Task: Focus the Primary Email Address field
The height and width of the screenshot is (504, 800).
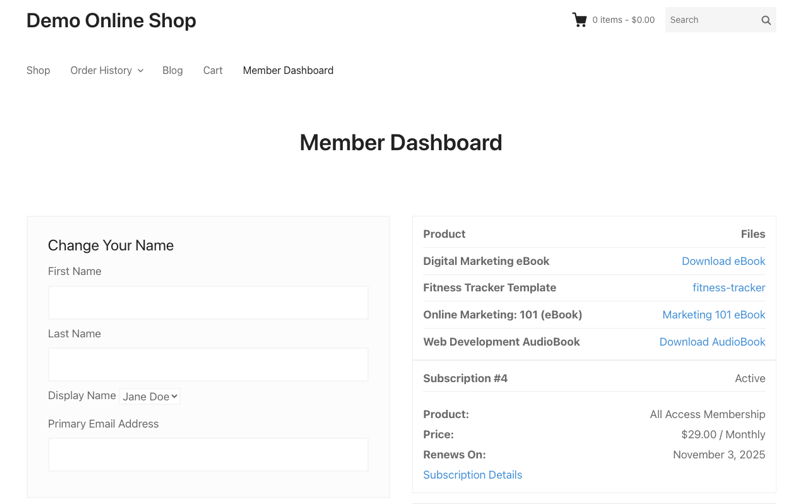Action: (208, 455)
